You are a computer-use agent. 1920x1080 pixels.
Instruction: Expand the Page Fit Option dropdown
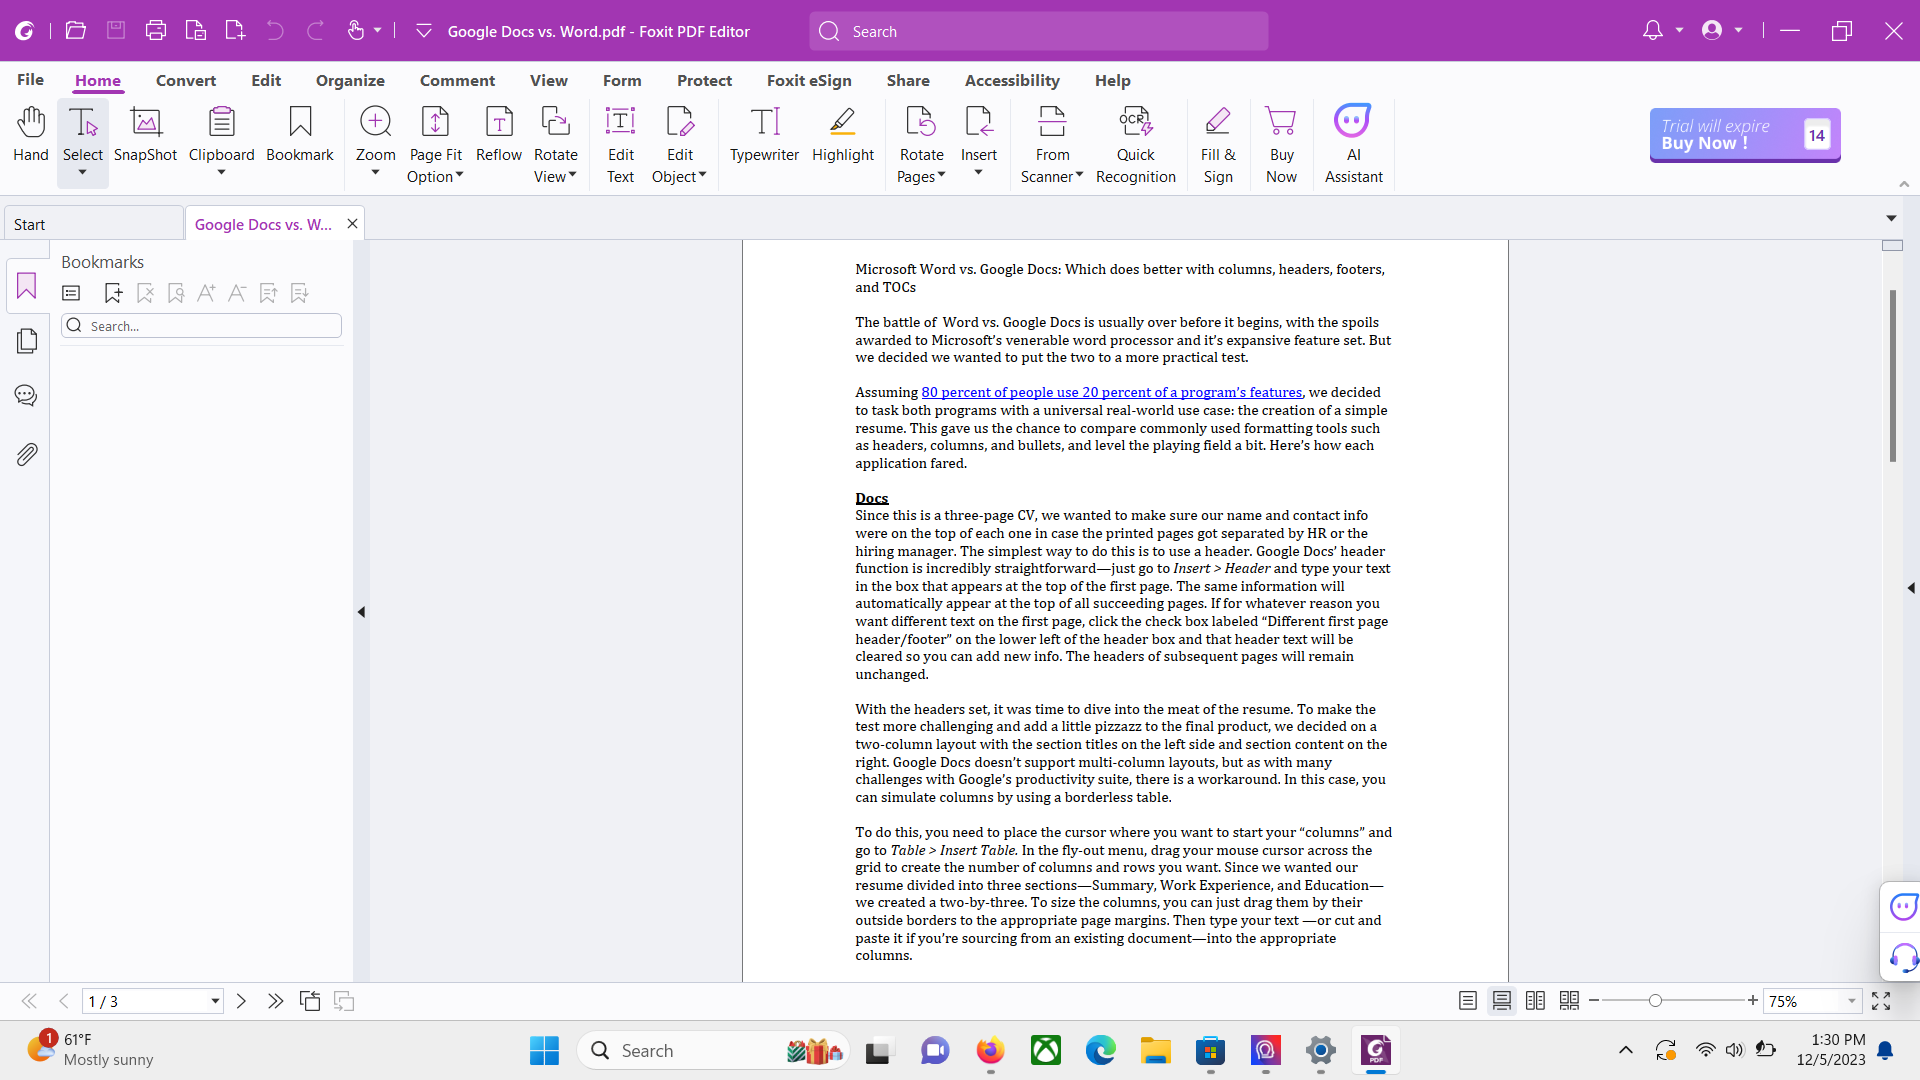[462, 177]
